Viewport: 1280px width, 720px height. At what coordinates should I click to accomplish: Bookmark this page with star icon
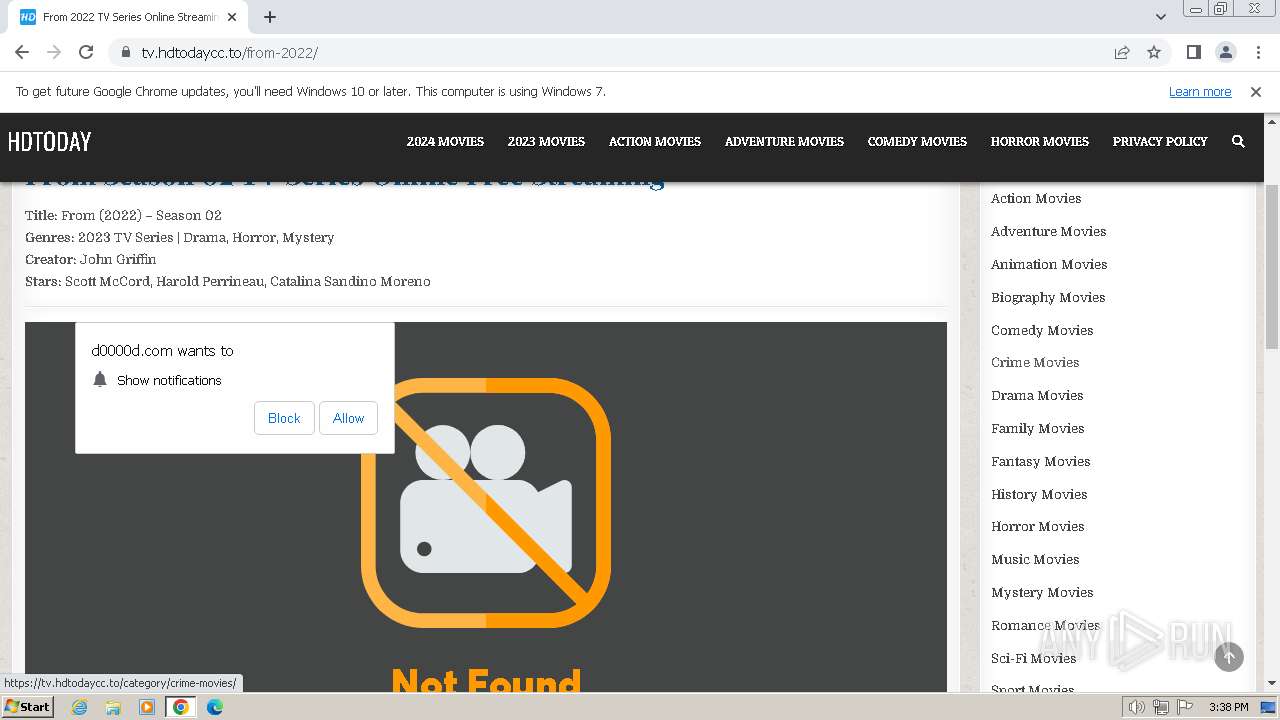1154,52
